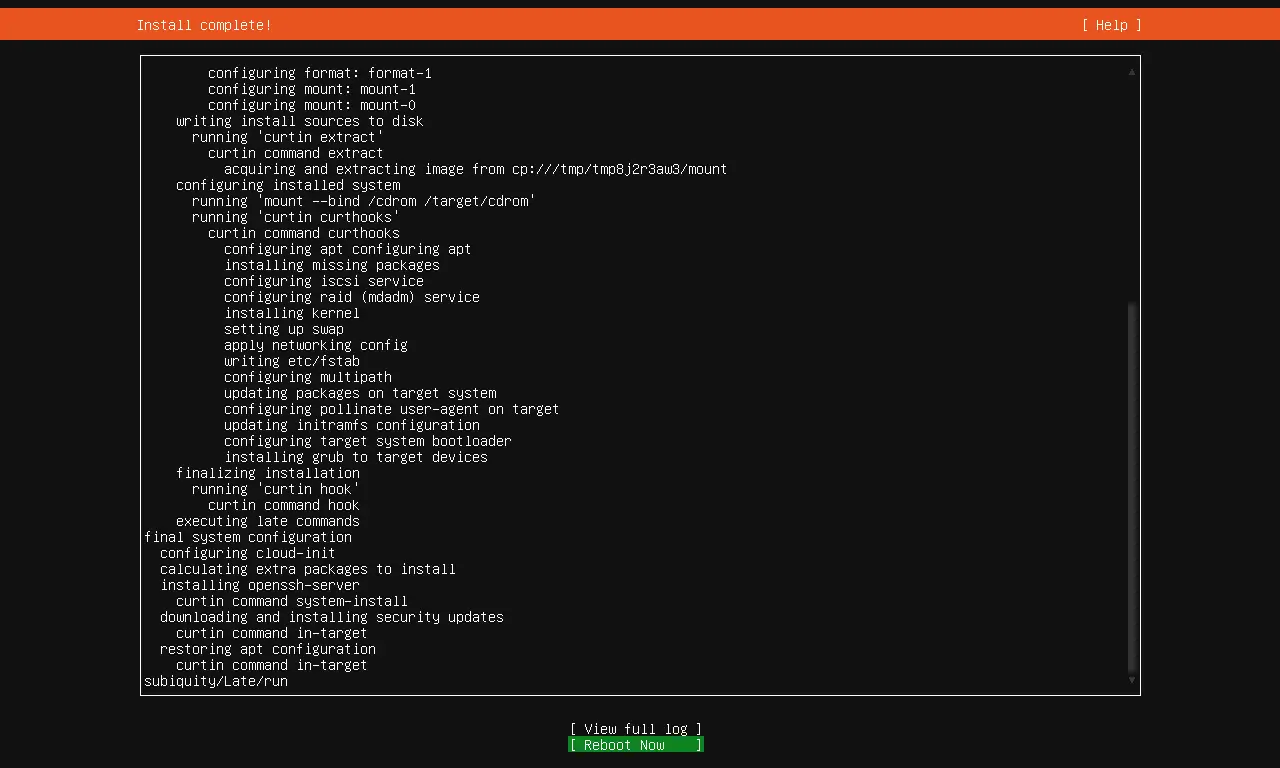This screenshot has width=1280, height=768.
Task: Click 'configuring iscsi service' line
Action: click(324, 281)
